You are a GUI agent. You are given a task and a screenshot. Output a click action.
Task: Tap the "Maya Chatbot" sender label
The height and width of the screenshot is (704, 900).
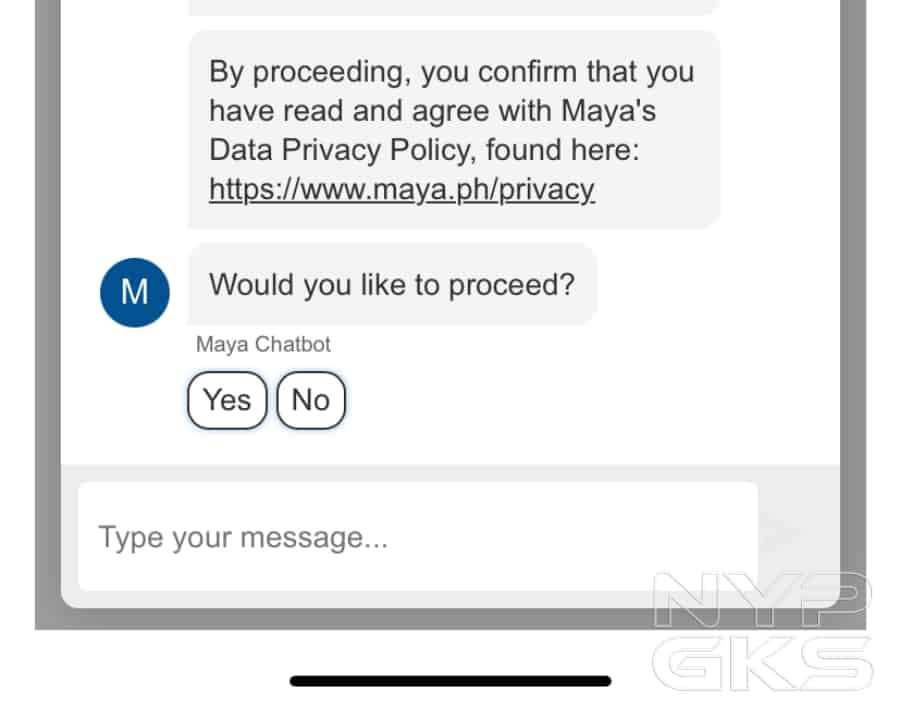(x=263, y=345)
